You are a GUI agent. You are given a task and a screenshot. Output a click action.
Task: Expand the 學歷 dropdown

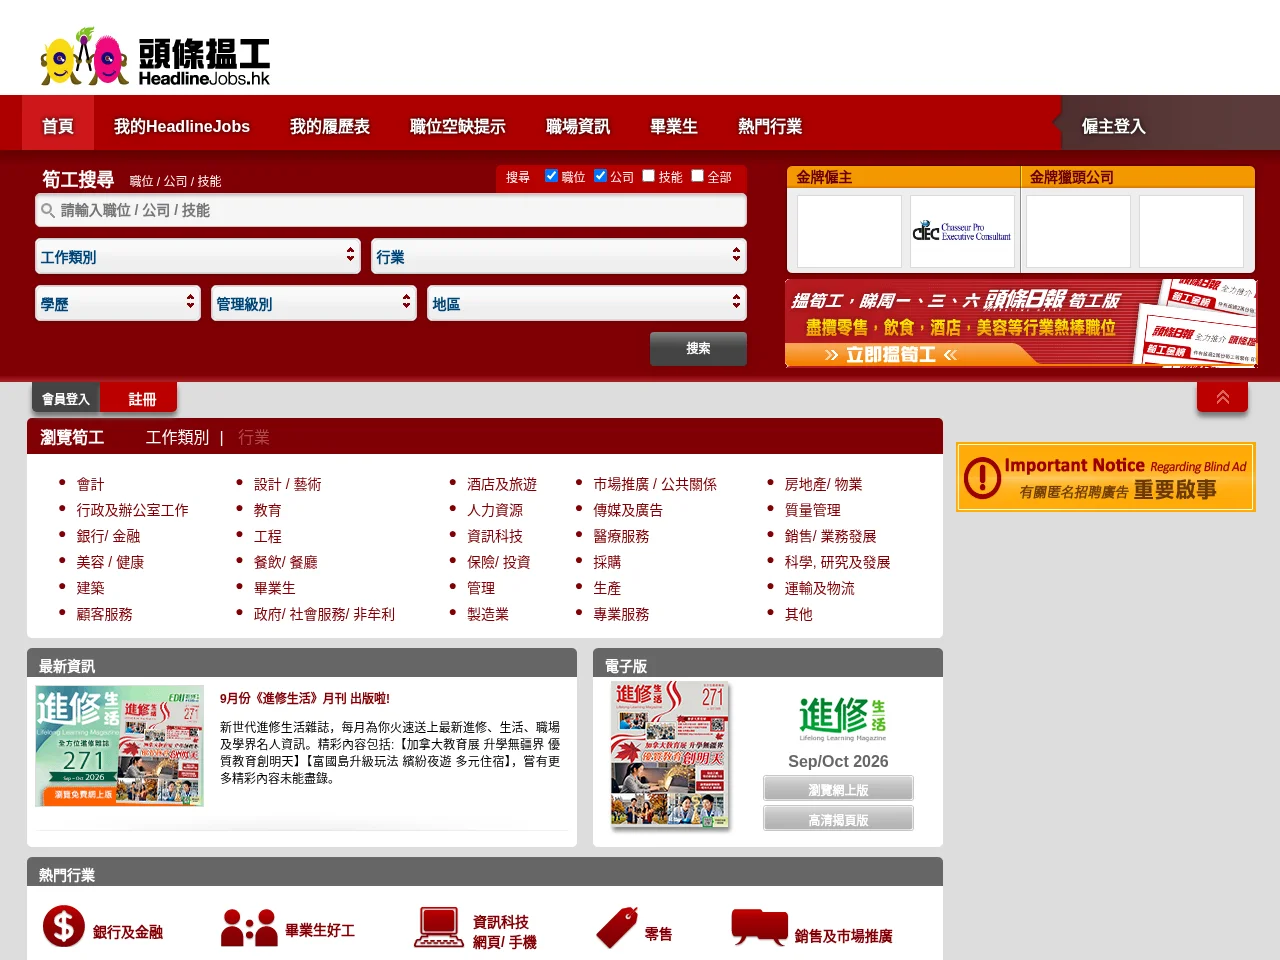tap(118, 303)
